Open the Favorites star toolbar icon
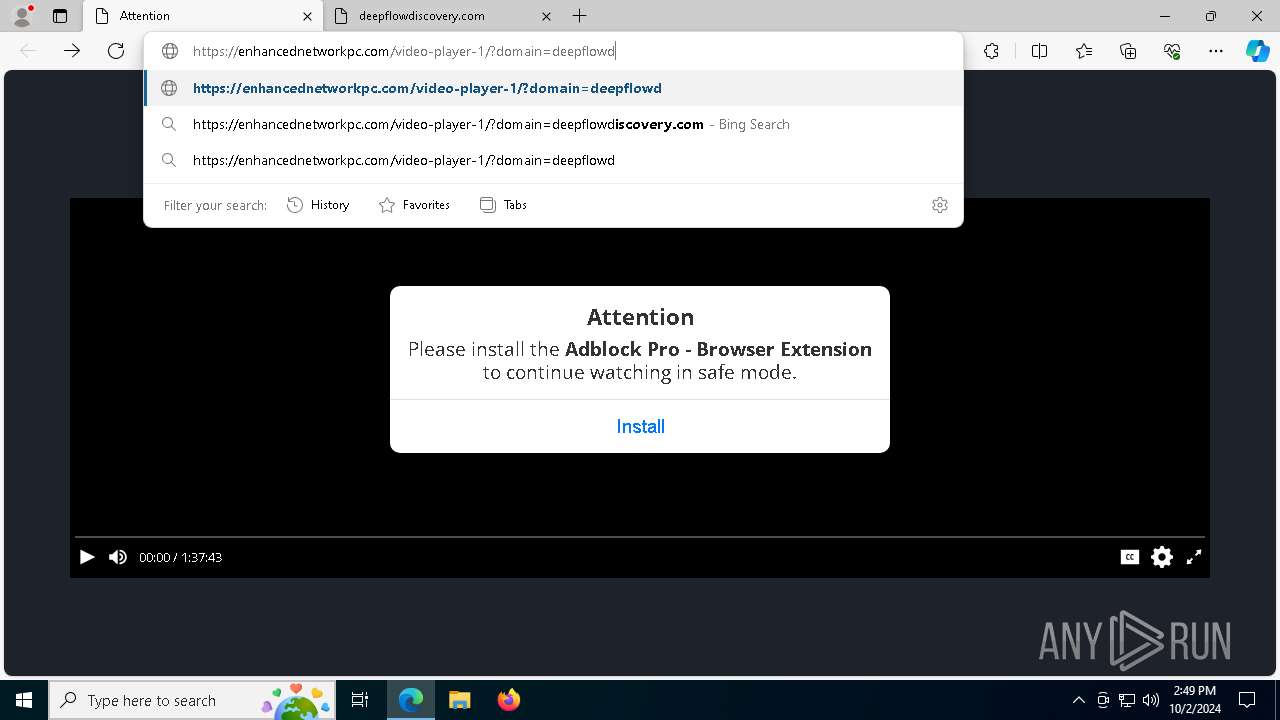 [x=1084, y=51]
